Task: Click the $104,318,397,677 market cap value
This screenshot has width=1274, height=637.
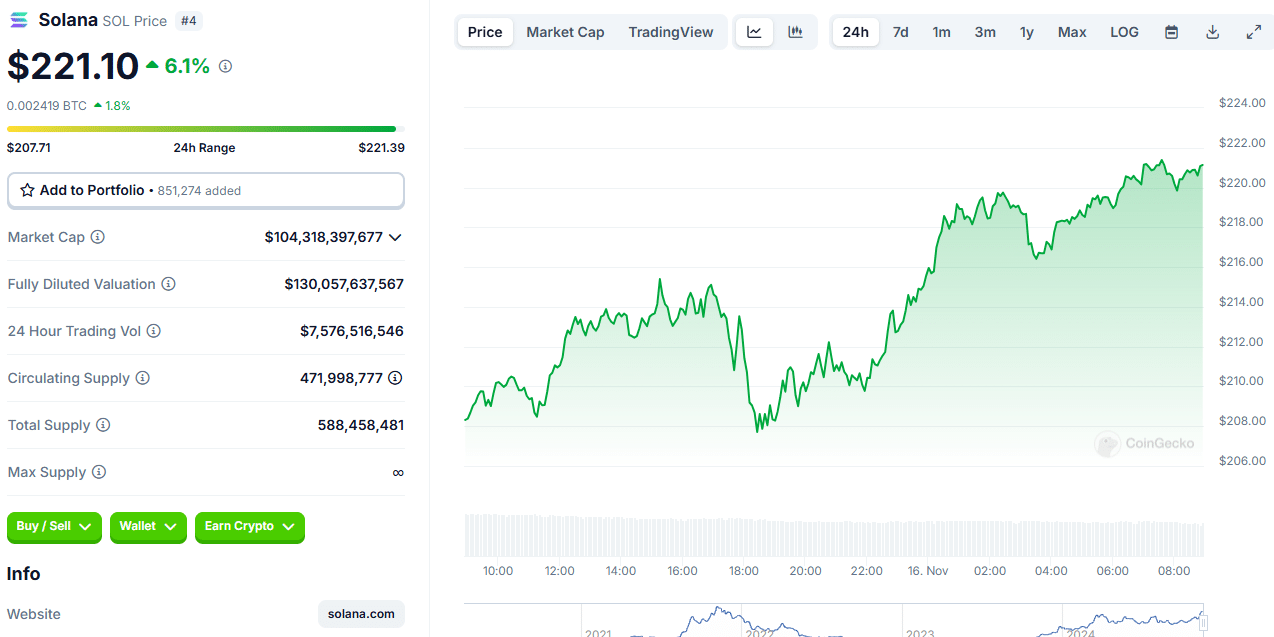Action: click(324, 237)
